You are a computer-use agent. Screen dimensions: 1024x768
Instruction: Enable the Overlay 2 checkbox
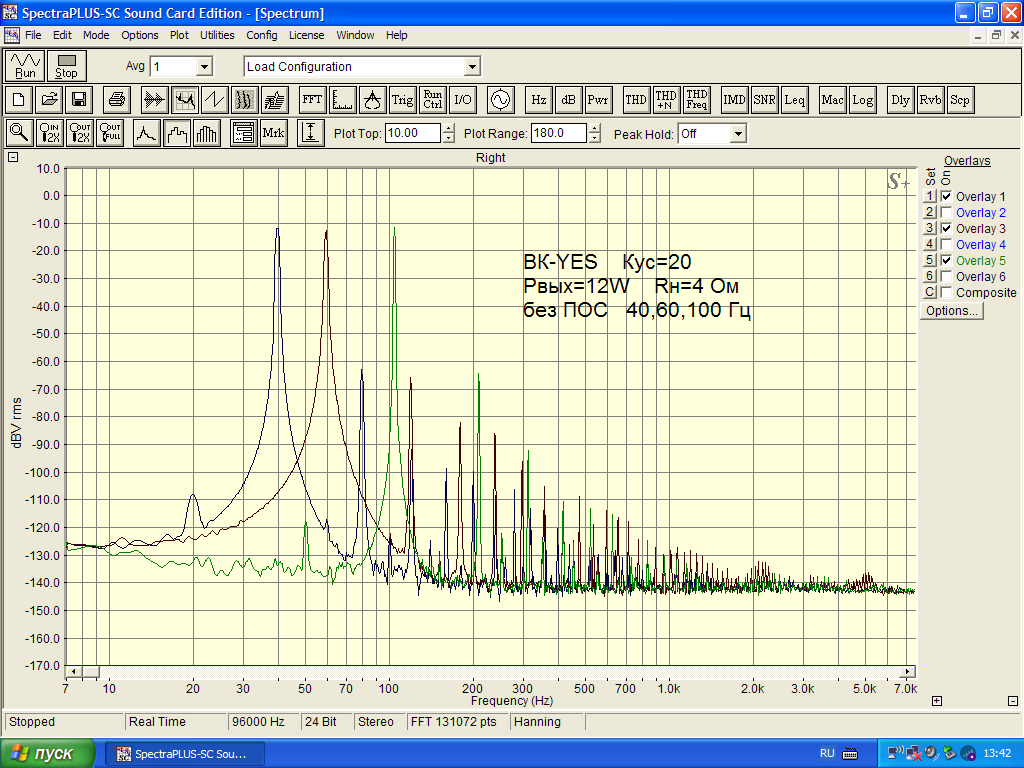pyautogui.click(x=946, y=212)
